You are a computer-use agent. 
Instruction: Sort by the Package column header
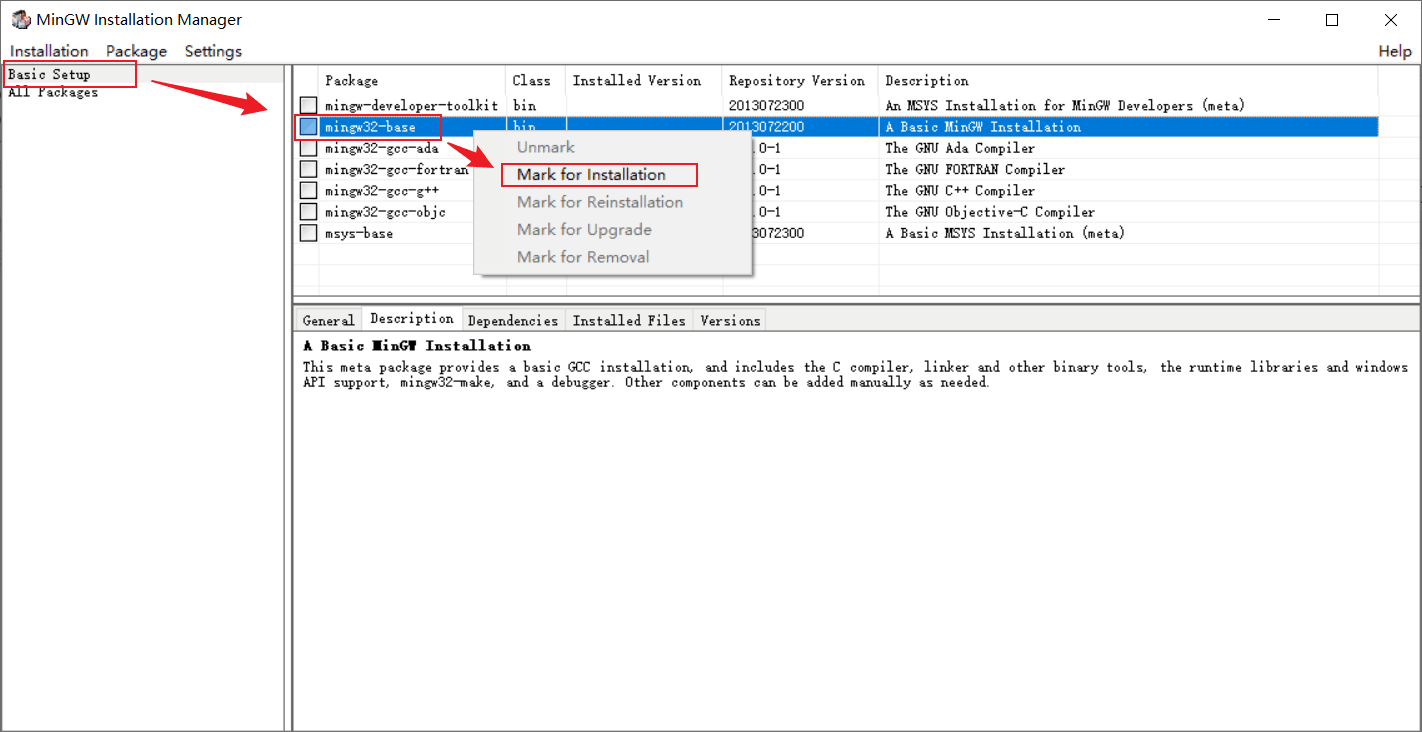[412, 80]
